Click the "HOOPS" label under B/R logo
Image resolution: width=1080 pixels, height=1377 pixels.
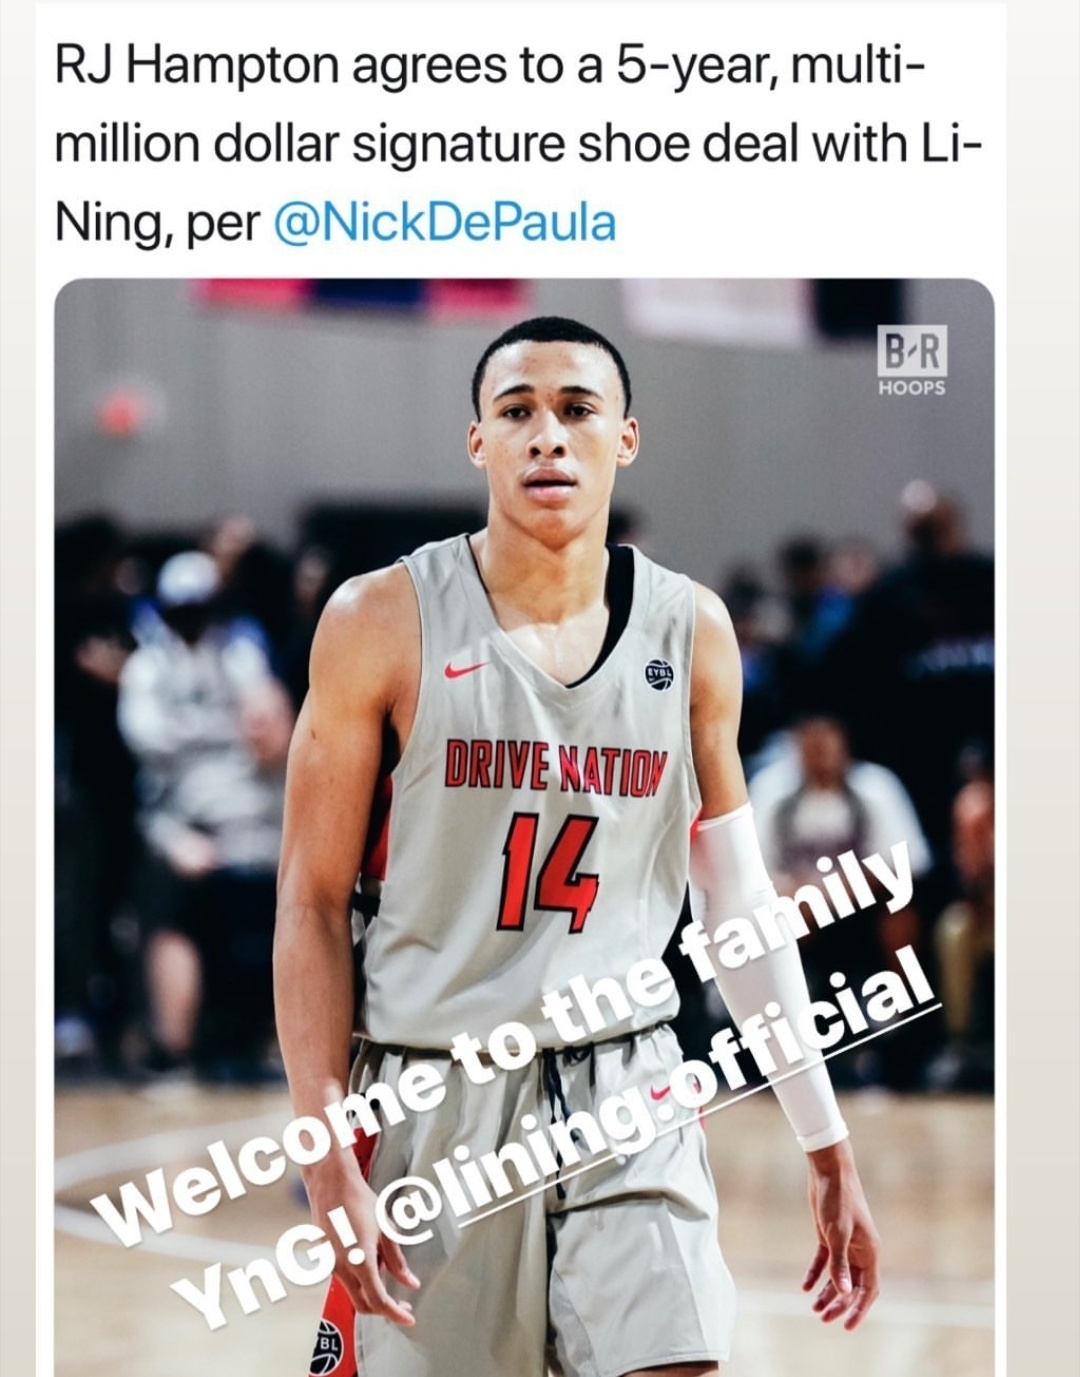tap(911, 388)
